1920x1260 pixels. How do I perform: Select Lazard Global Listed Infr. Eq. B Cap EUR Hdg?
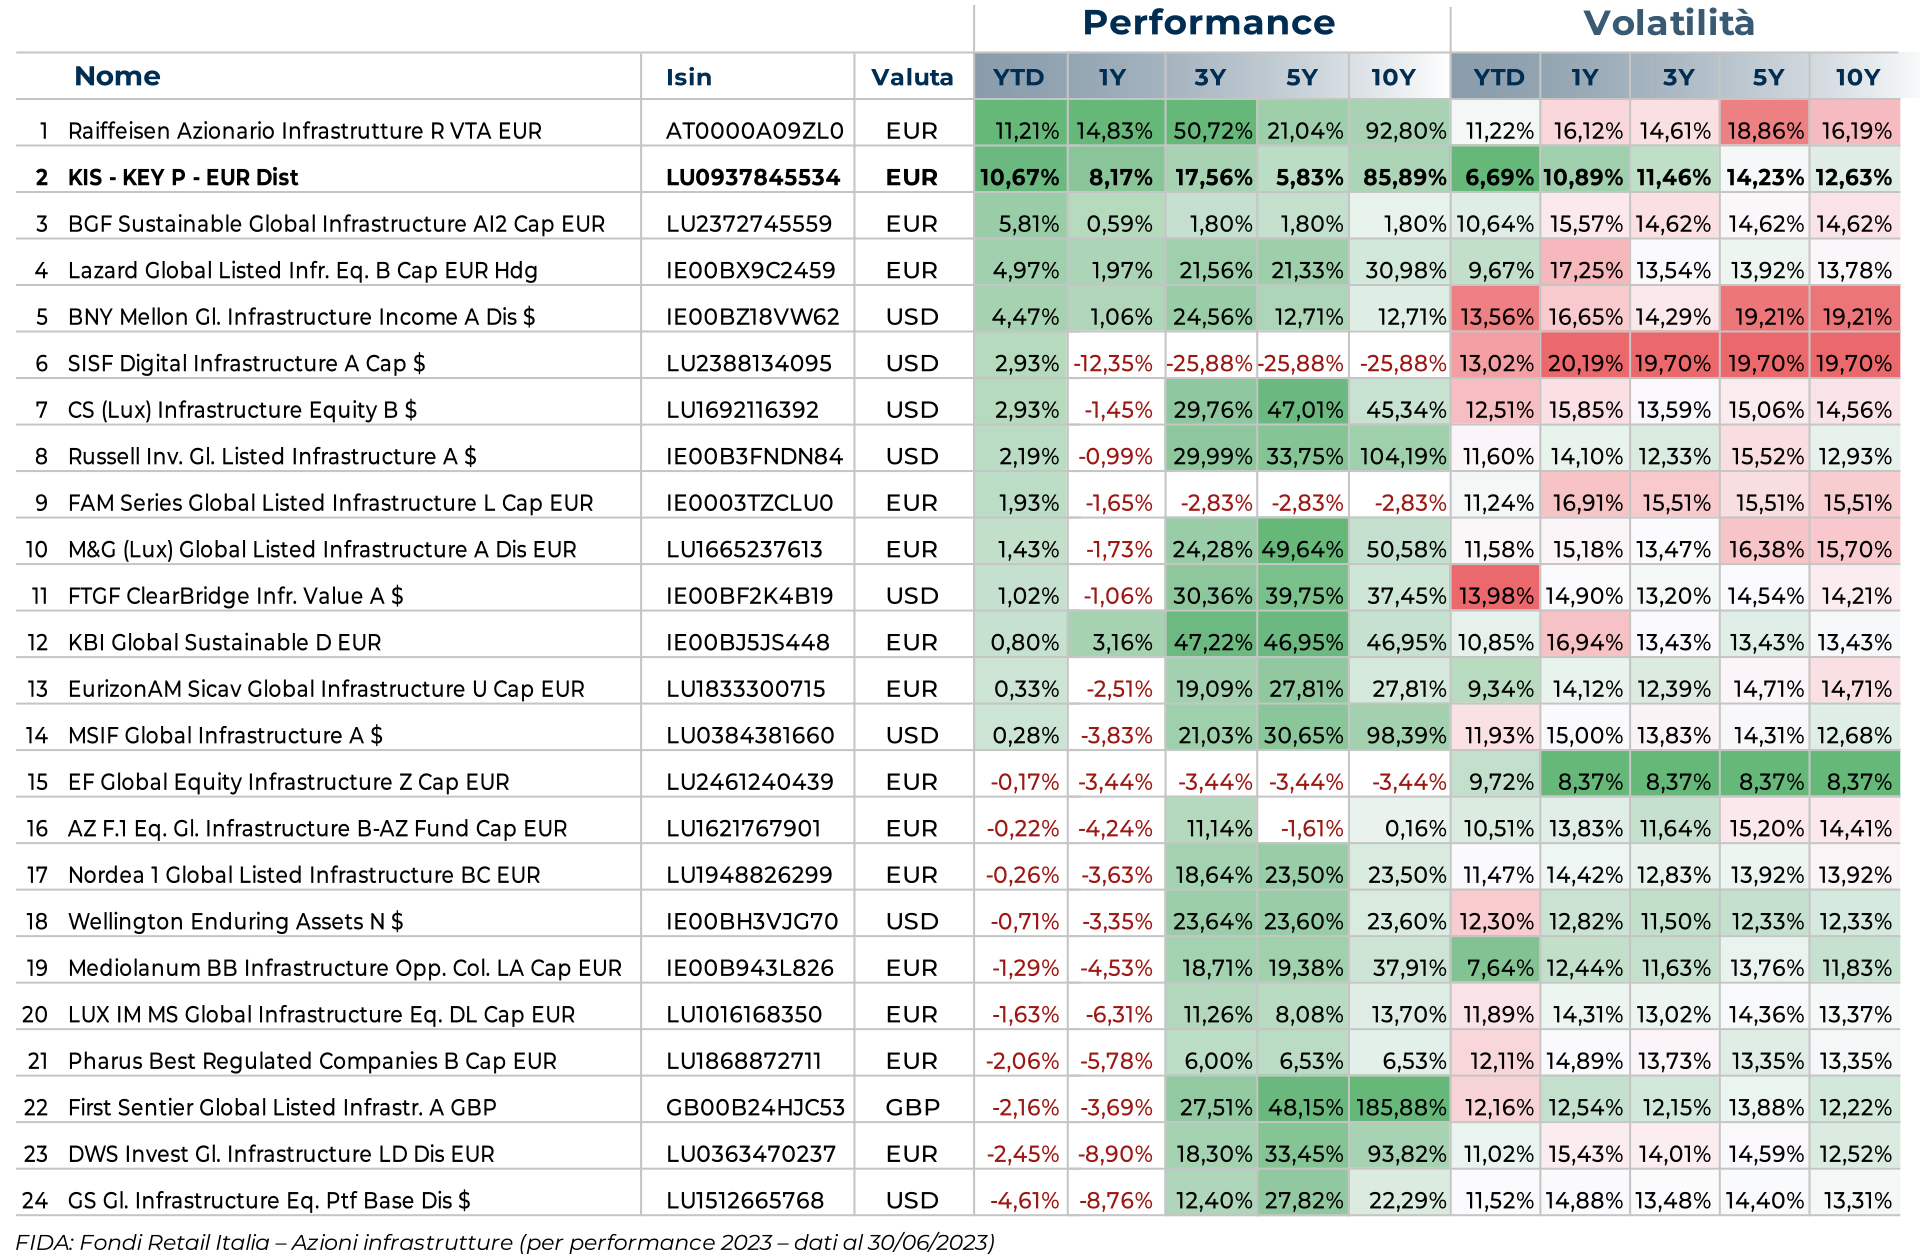[x=303, y=270]
